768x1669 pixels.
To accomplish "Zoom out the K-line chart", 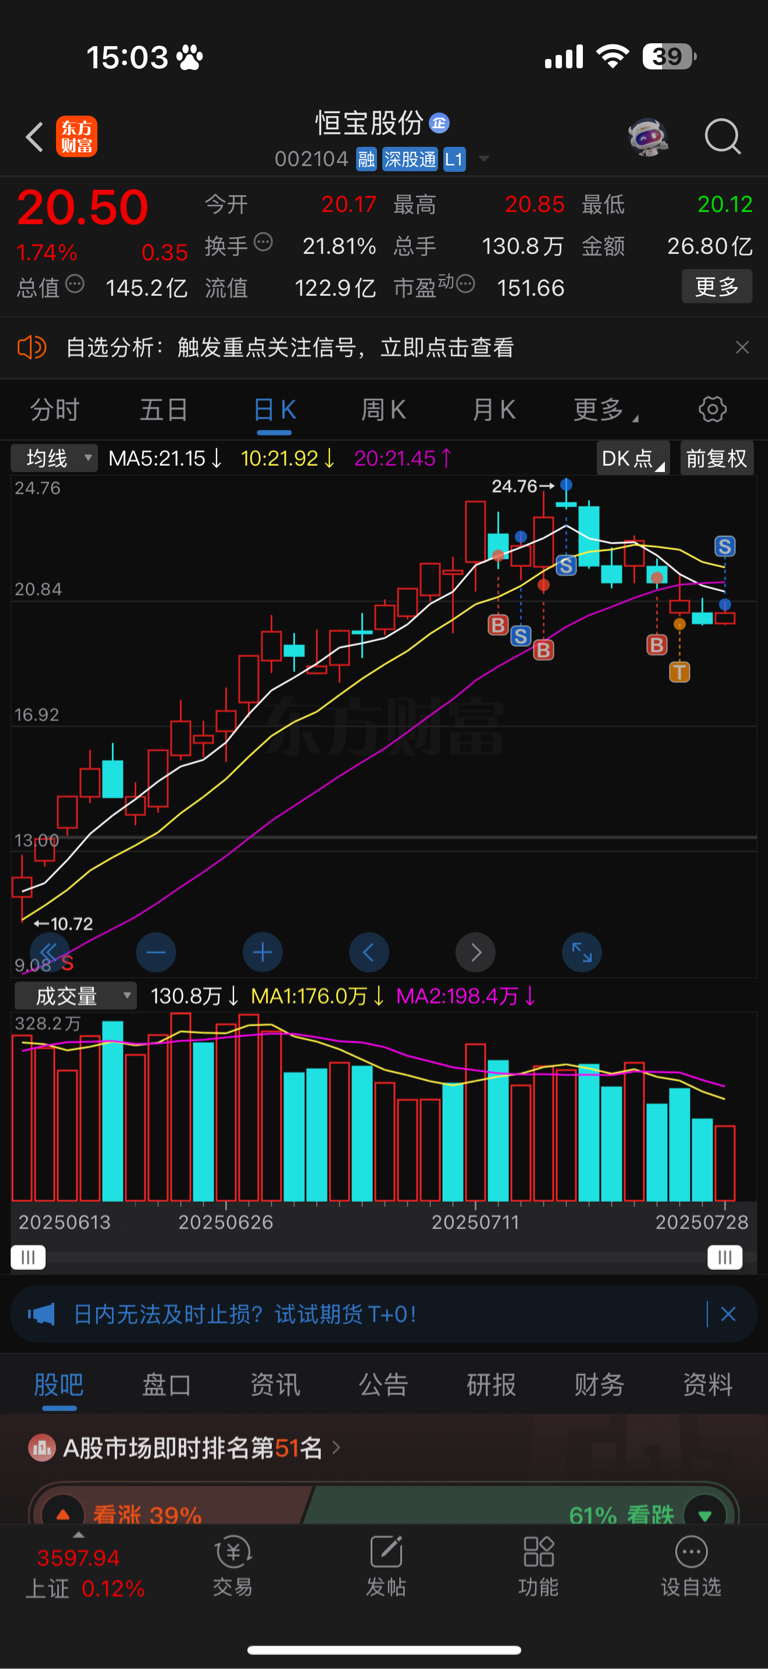I will click(x=156, y=952).
